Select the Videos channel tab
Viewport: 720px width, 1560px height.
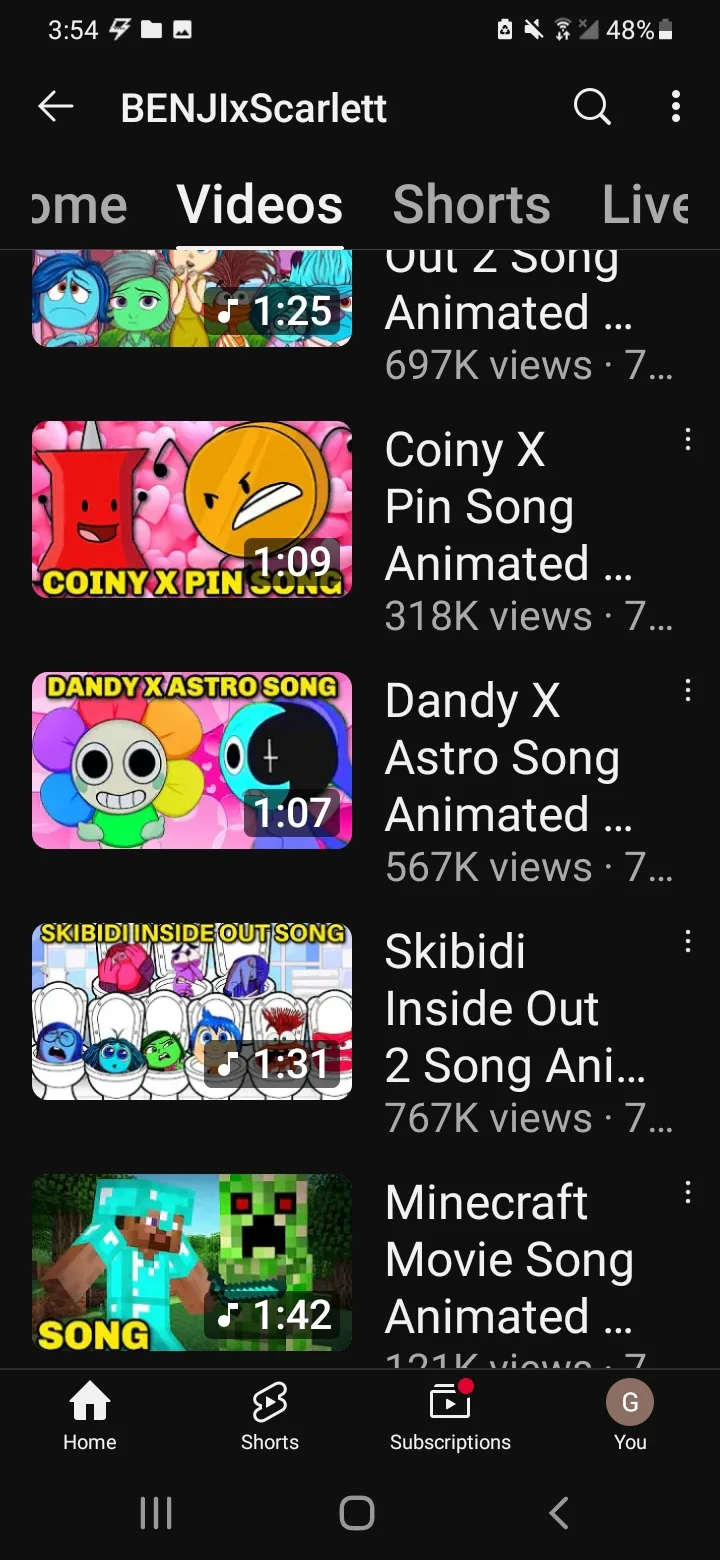pos(260,205)
